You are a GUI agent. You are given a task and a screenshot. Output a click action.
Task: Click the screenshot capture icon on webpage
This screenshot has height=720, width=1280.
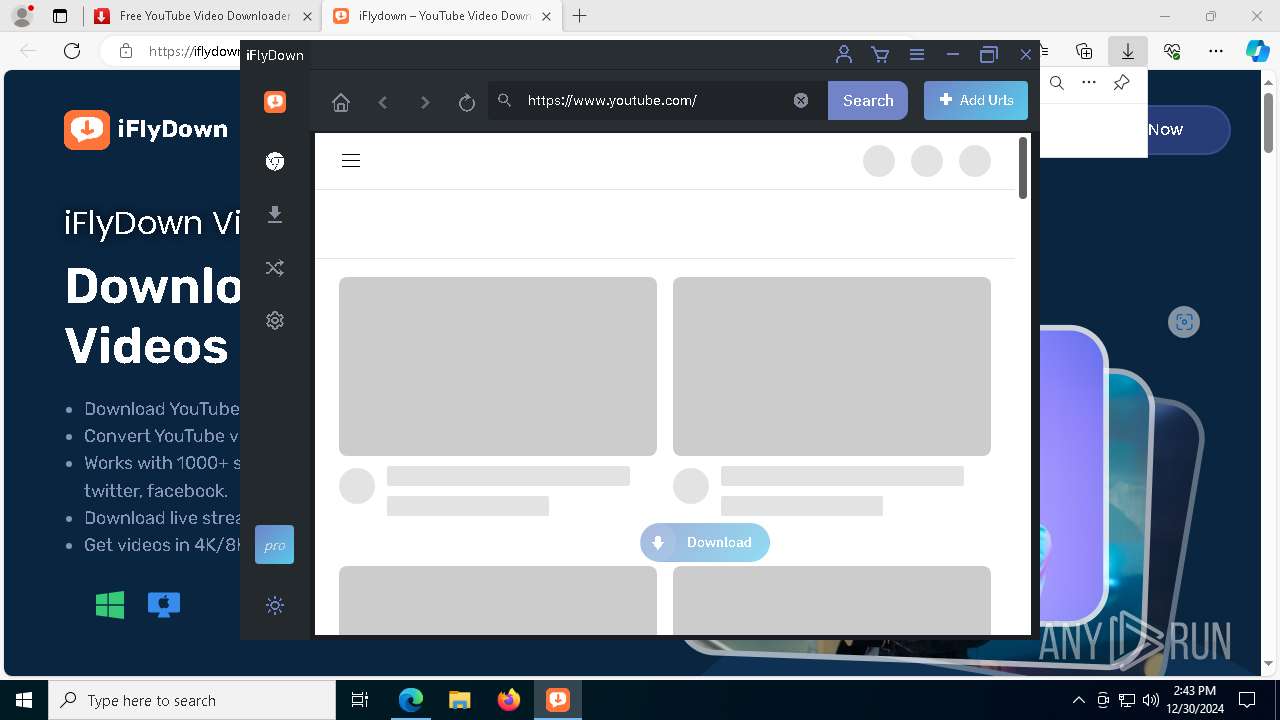1184,322
